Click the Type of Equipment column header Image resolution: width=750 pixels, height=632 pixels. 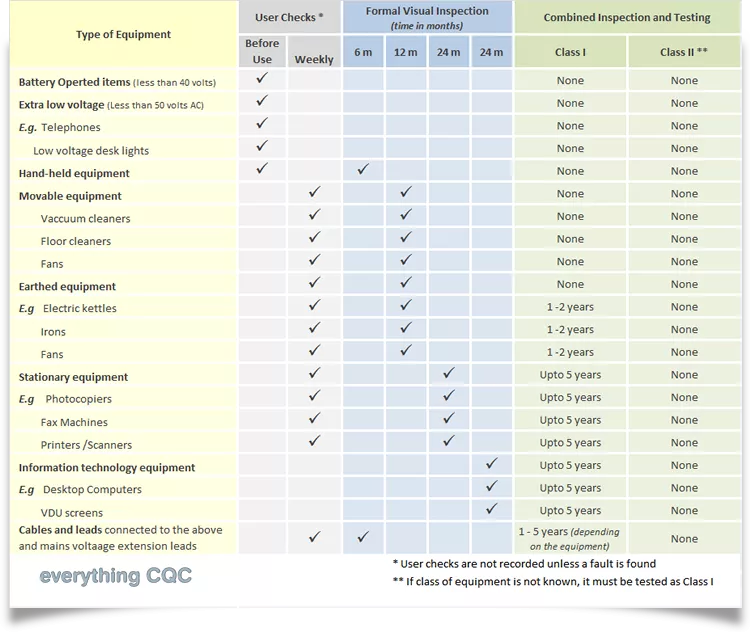click(123, 35)
